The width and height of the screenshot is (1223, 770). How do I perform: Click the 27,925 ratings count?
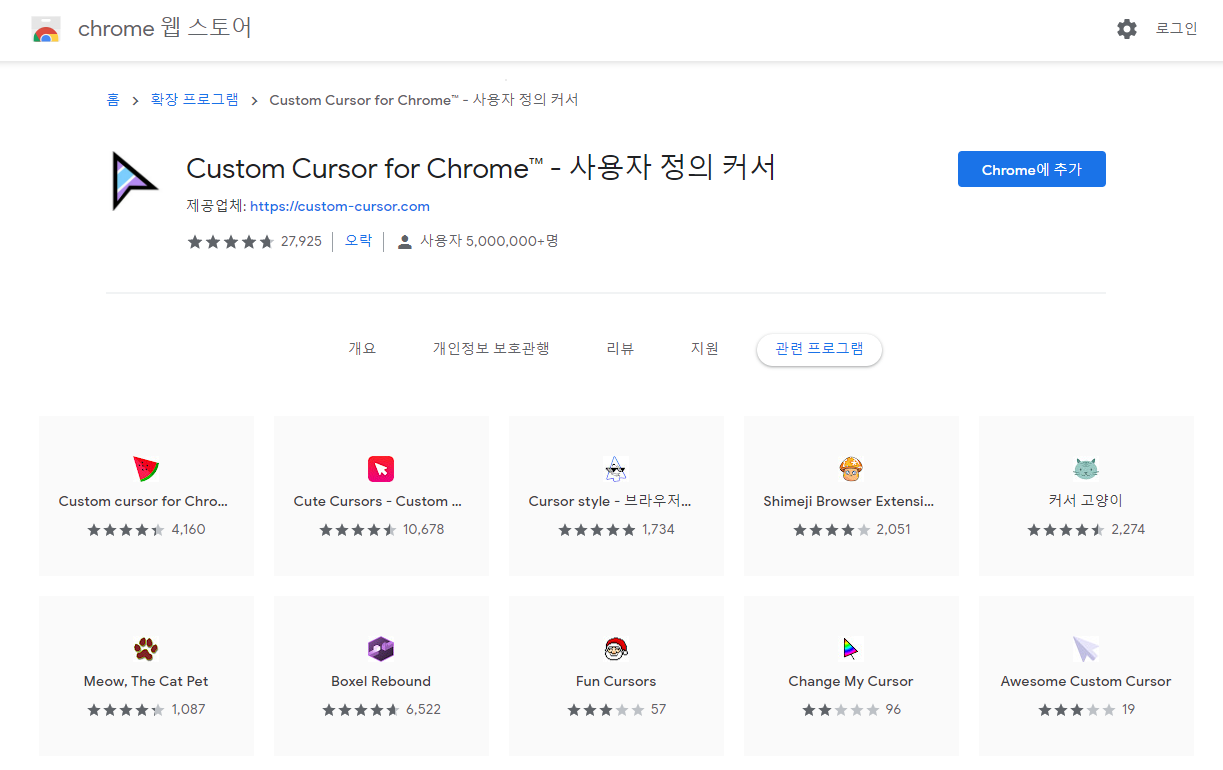coord(301,242)
